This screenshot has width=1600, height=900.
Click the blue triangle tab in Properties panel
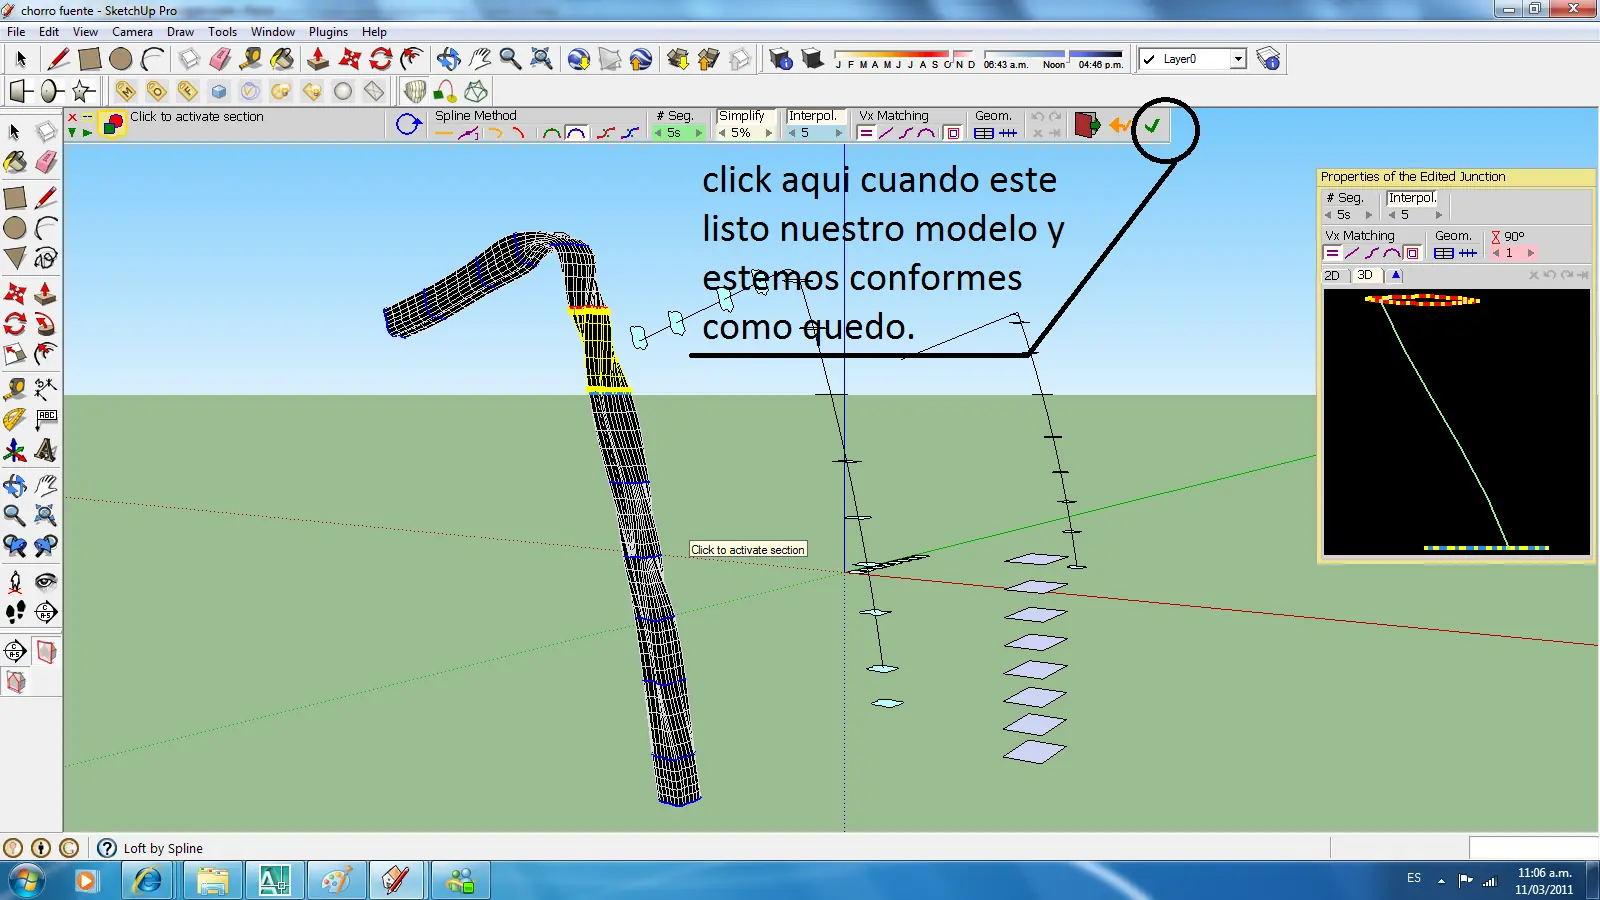pyautogui.click(x=1396, y=275)
